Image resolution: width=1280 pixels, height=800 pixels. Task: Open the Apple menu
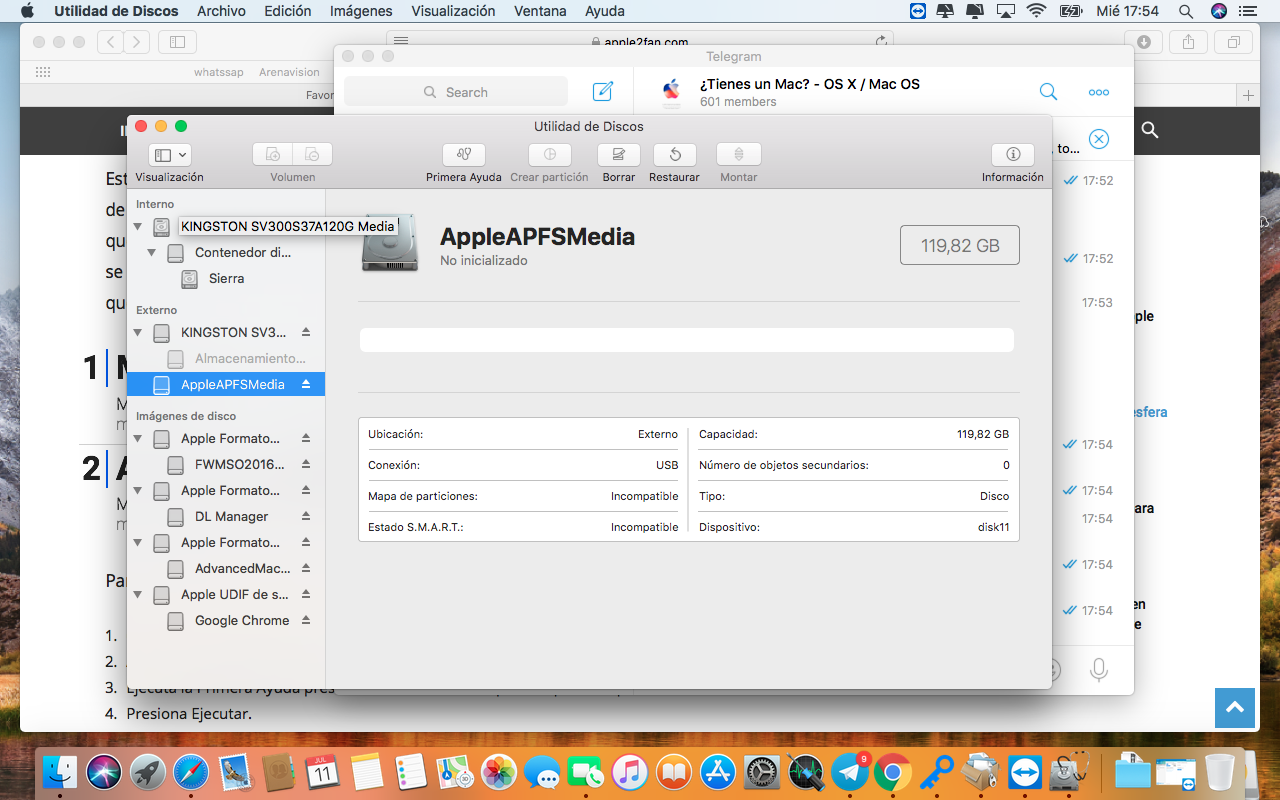pos(27,11)
